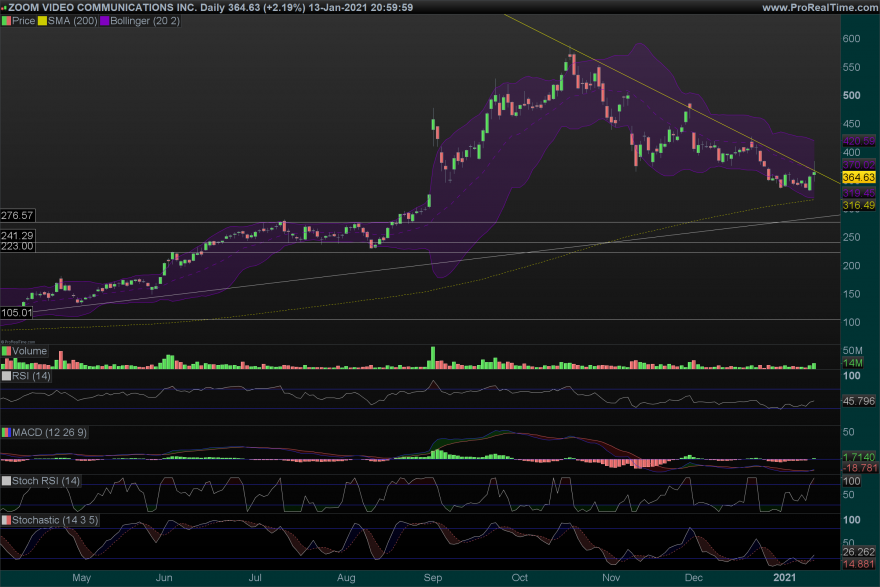Image resolution: width=880 pixels, height=587 pixels.
Task: Click the small icon before the ZOOM title
Action: coord(4,7)
